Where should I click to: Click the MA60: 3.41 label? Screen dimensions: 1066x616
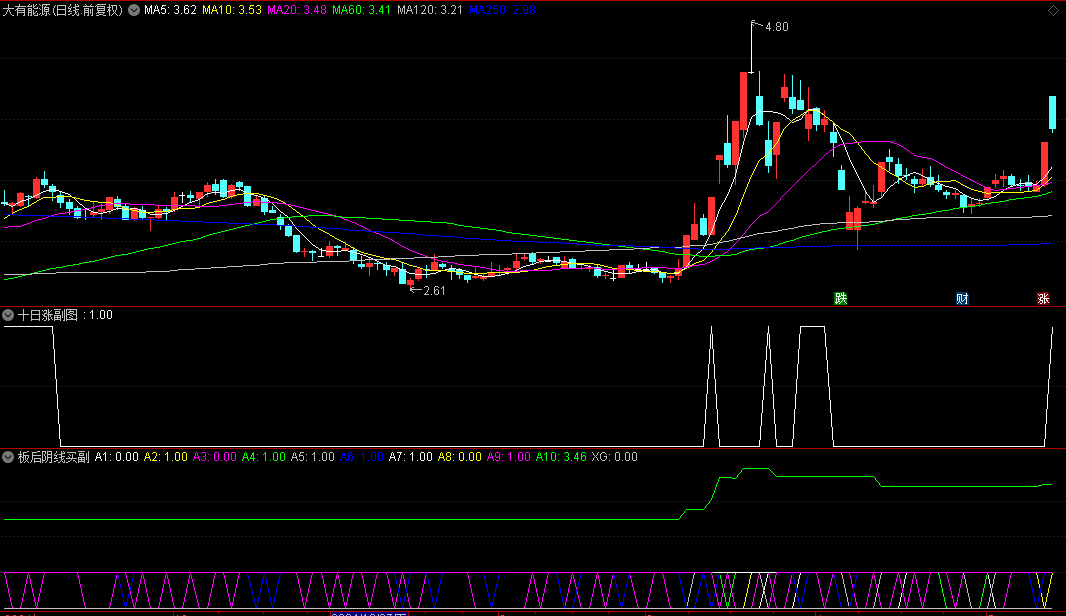click(362, 10)
